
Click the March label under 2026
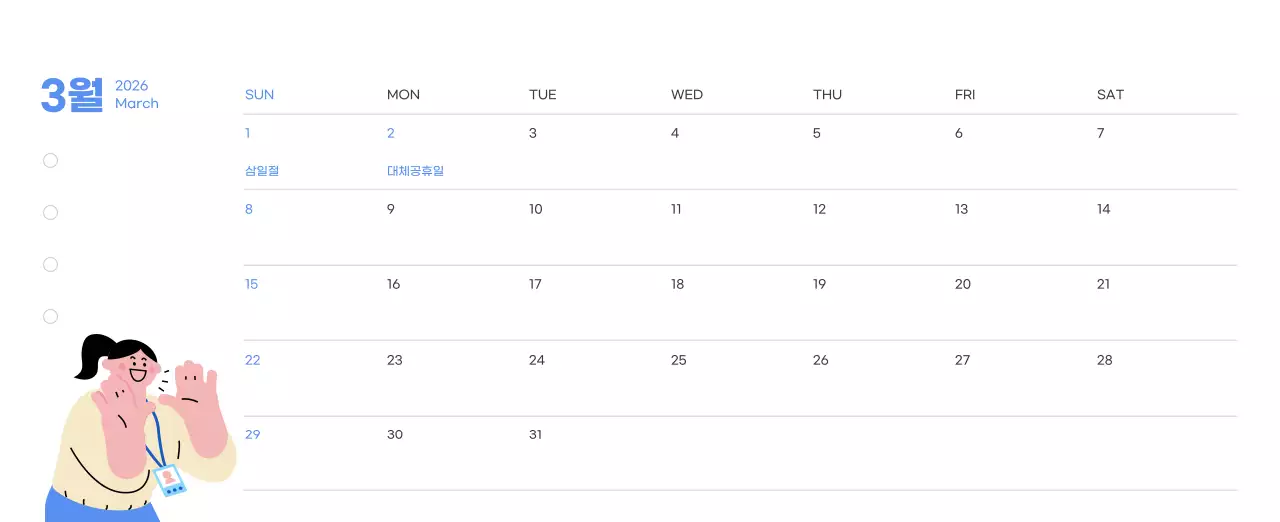[137, 104]
